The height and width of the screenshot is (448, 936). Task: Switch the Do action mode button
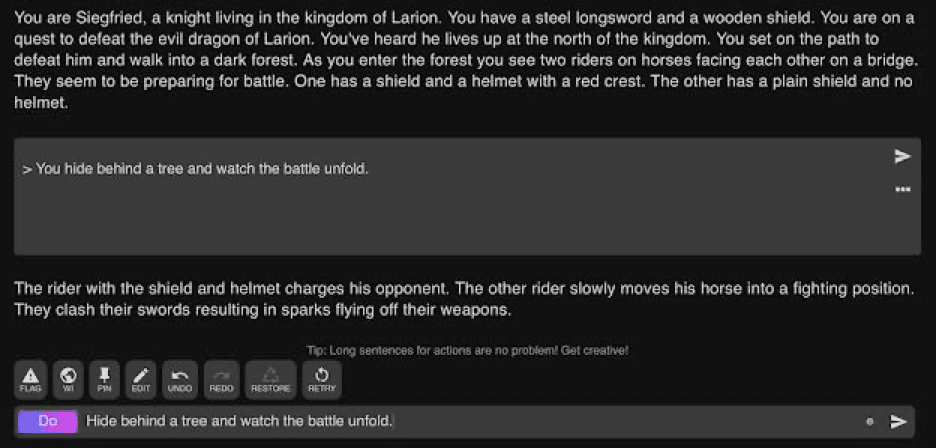pos(47,422)
